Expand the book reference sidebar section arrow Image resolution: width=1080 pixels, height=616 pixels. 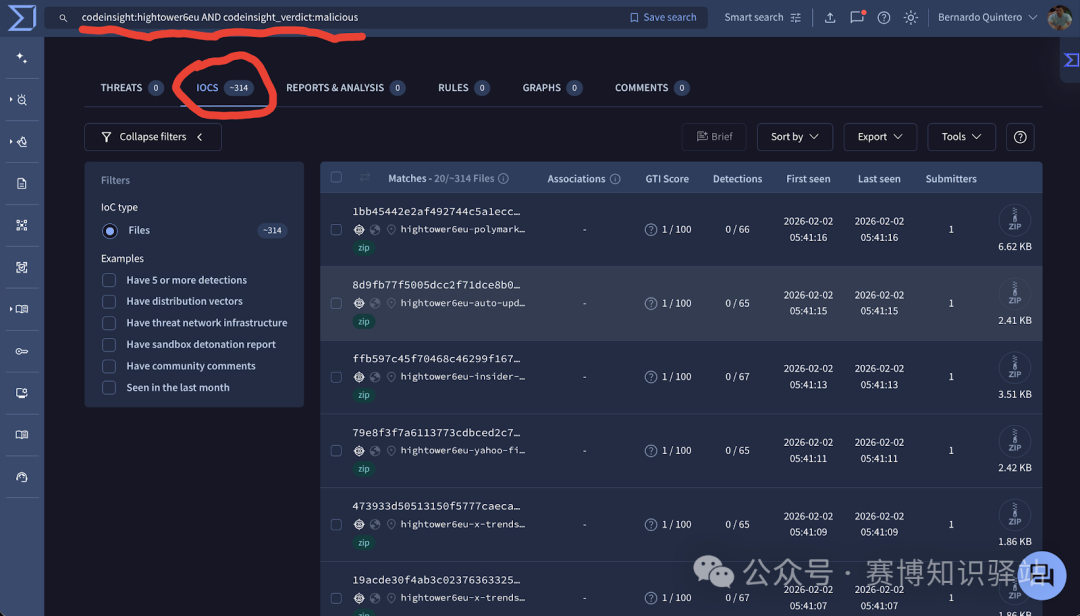11,309
